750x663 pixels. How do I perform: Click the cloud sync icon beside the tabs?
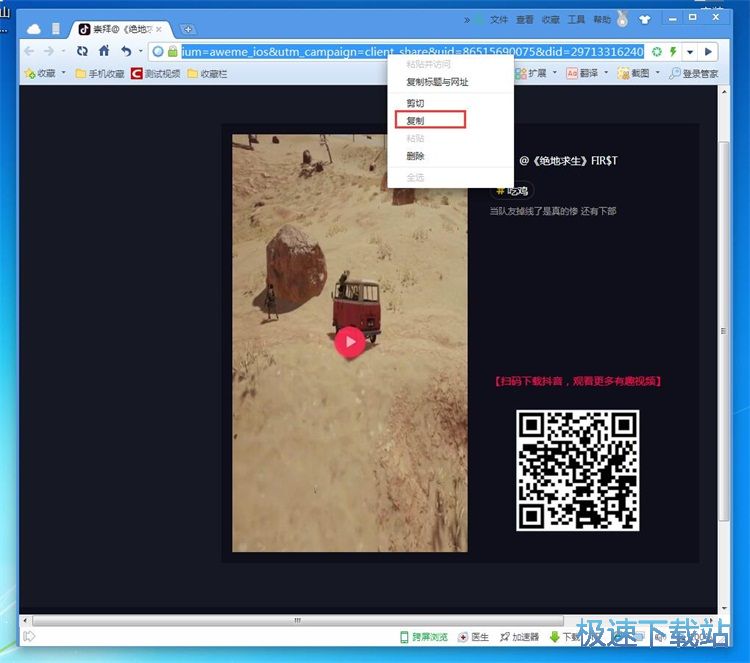33,29
